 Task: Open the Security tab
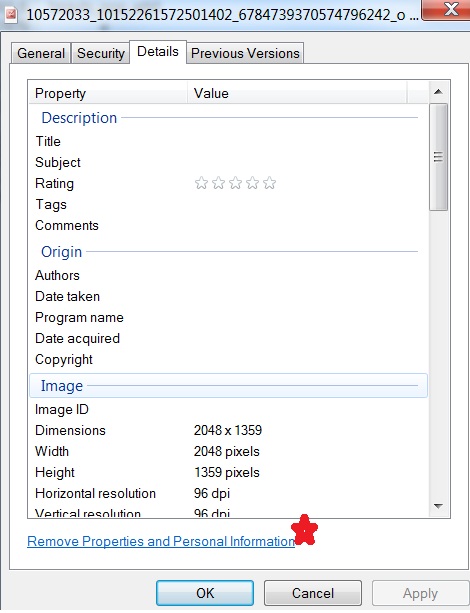(100, 53)
